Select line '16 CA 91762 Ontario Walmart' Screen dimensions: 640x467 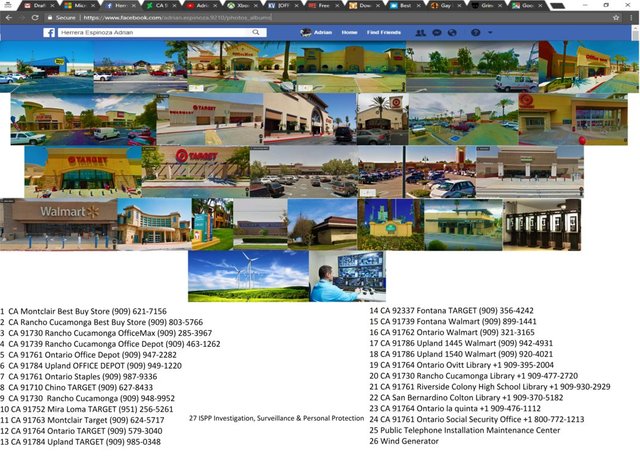pyautogui.click(x=452, y=332)
